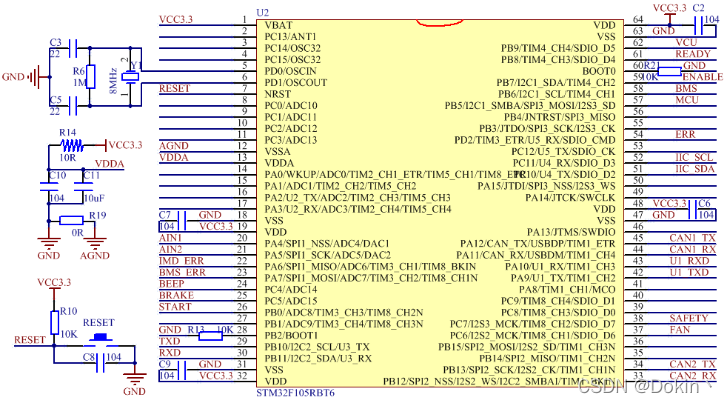Click the BMS_ERR net label
Screen dimensions: 727x403
(182, 272)
